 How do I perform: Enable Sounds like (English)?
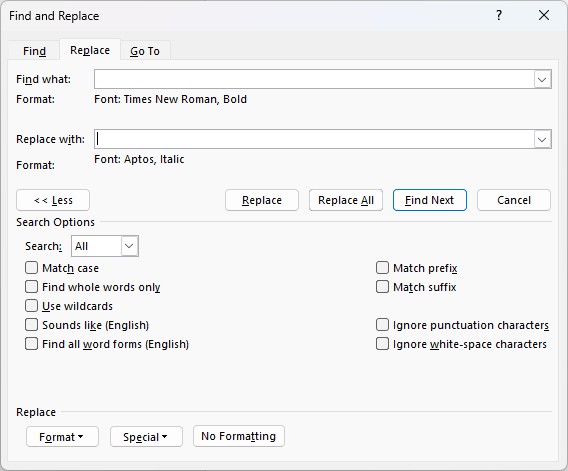[x=32, y=325]
